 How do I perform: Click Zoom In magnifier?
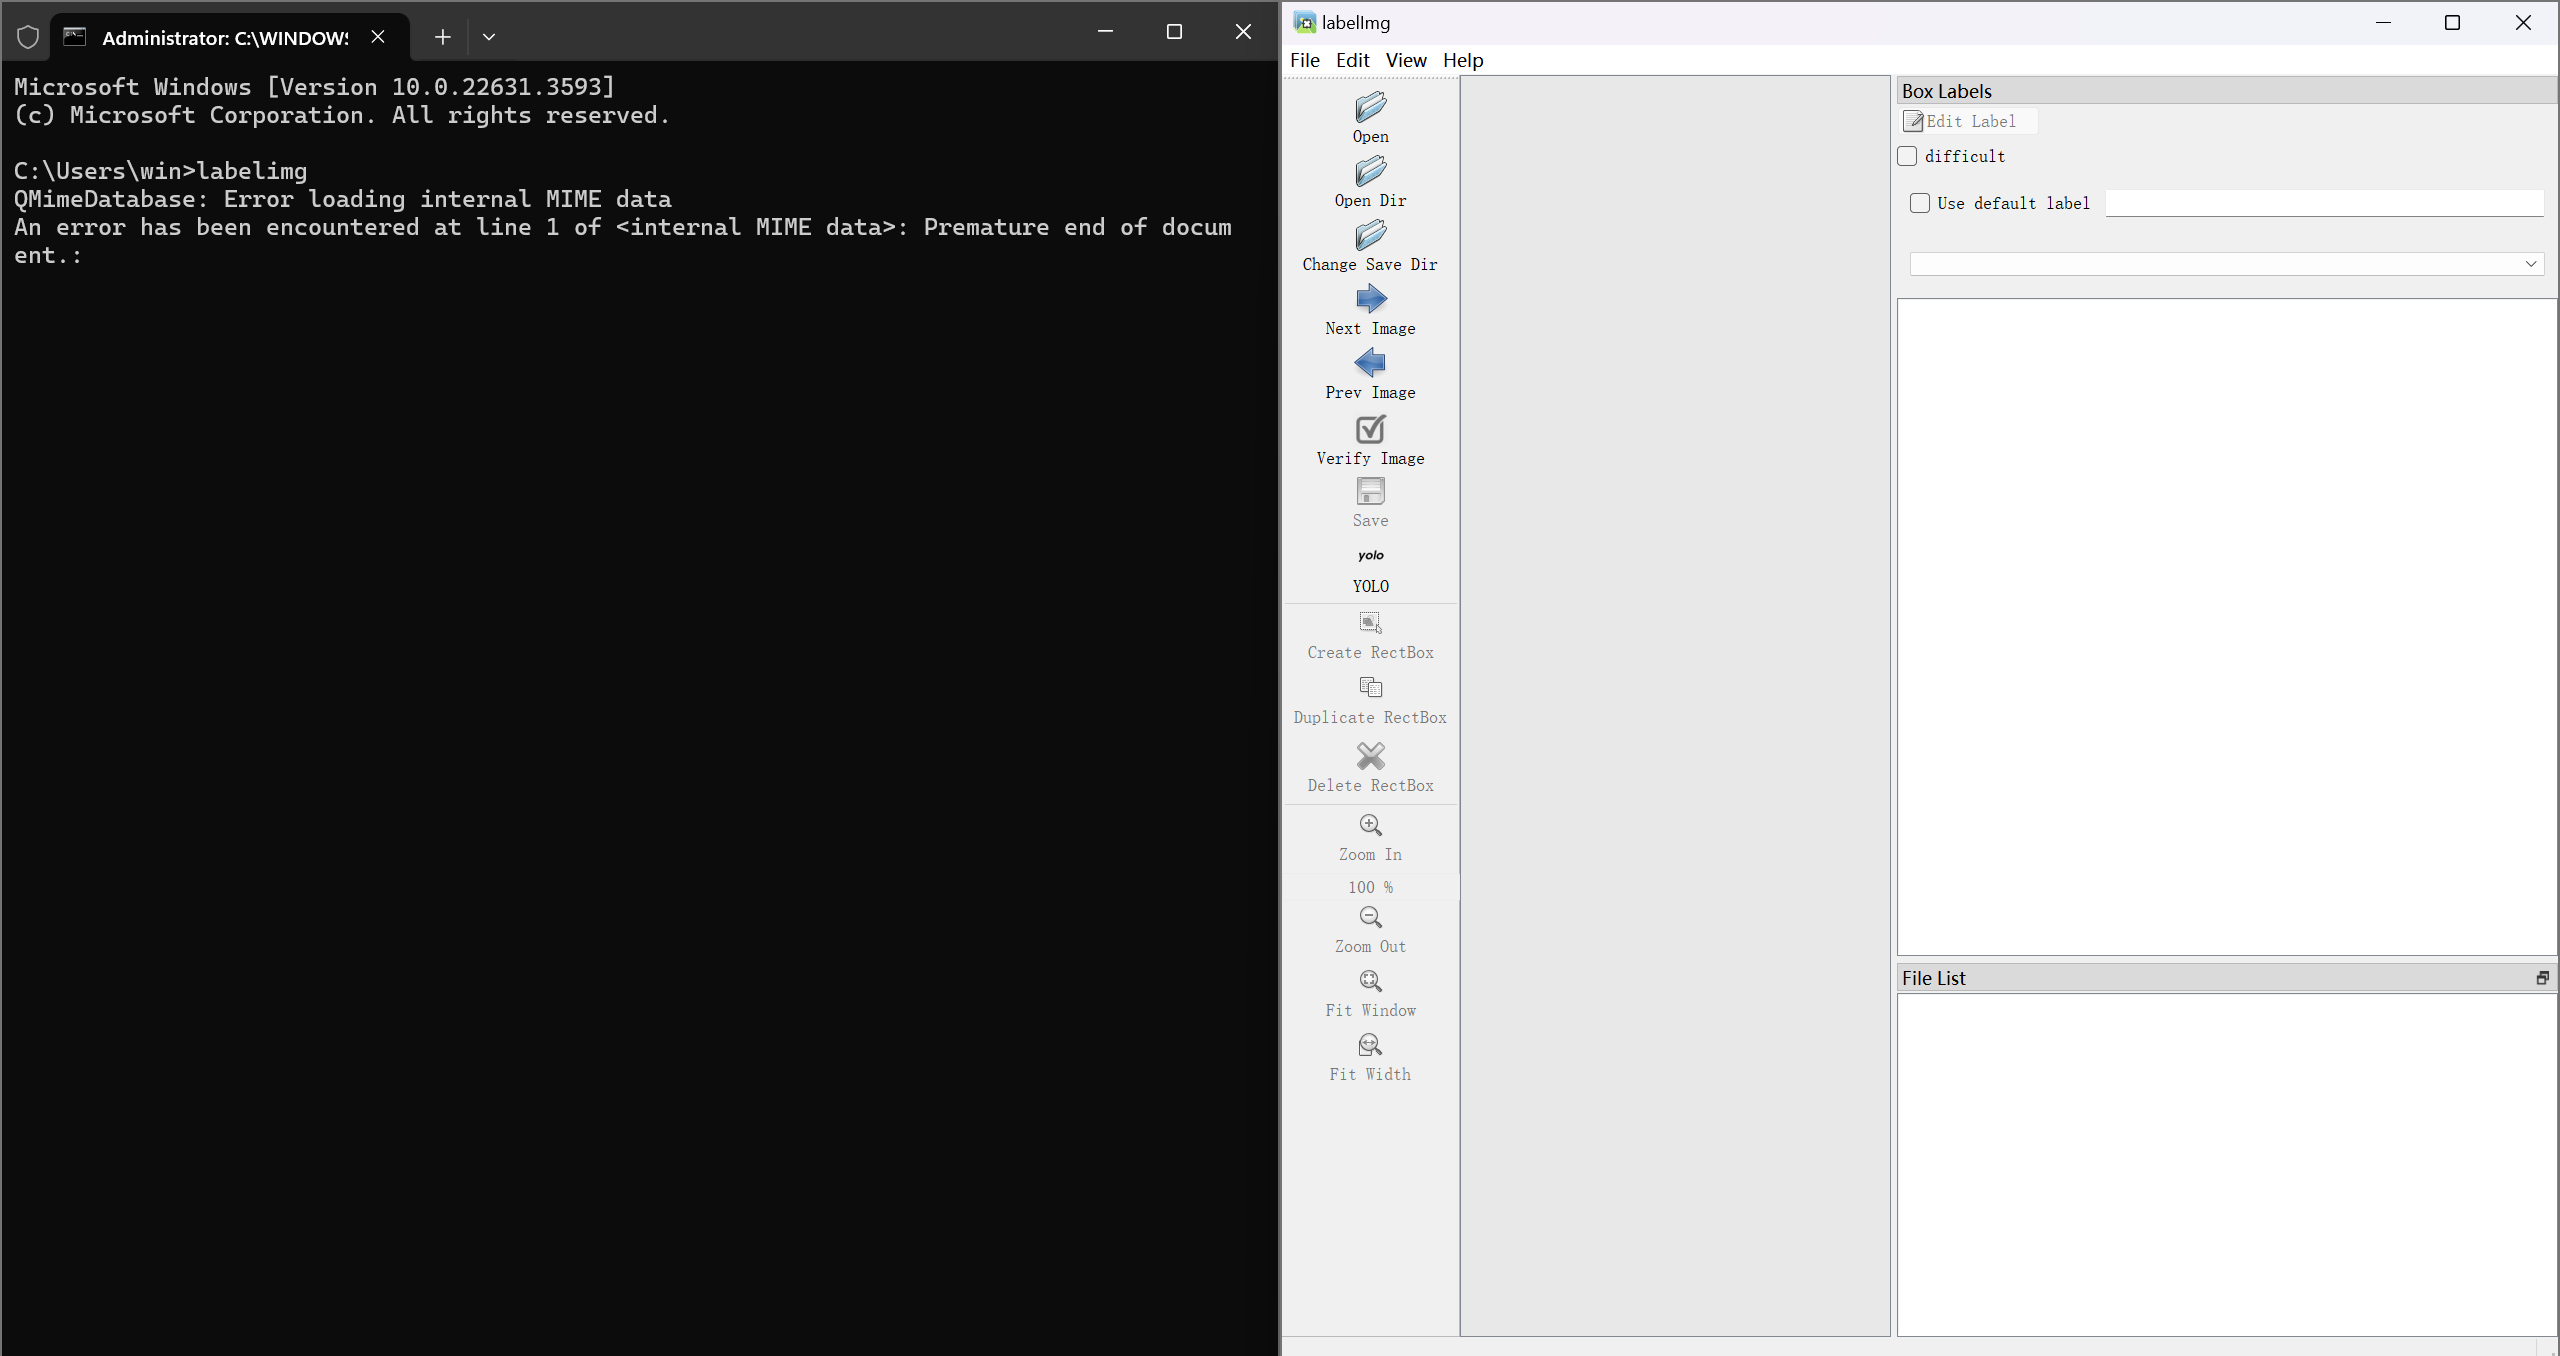pyautogui.click(x=1370, y=825)
